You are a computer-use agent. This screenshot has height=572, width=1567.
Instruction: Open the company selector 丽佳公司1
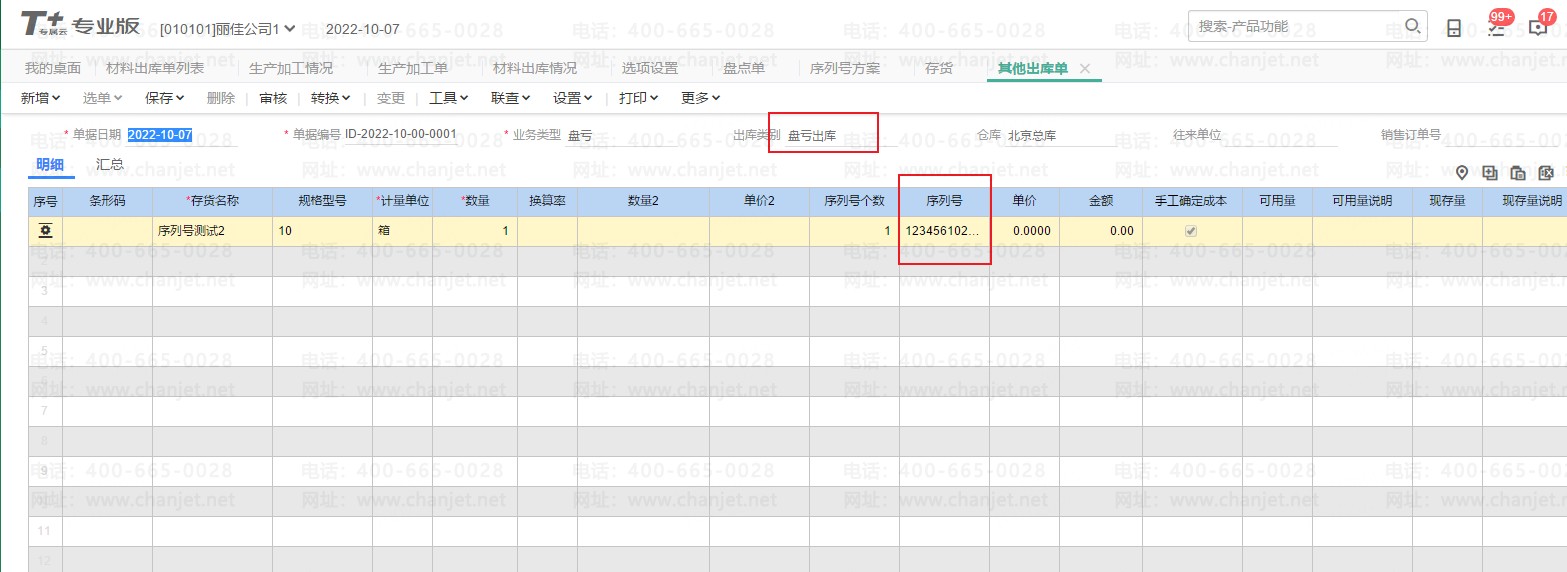228,29
